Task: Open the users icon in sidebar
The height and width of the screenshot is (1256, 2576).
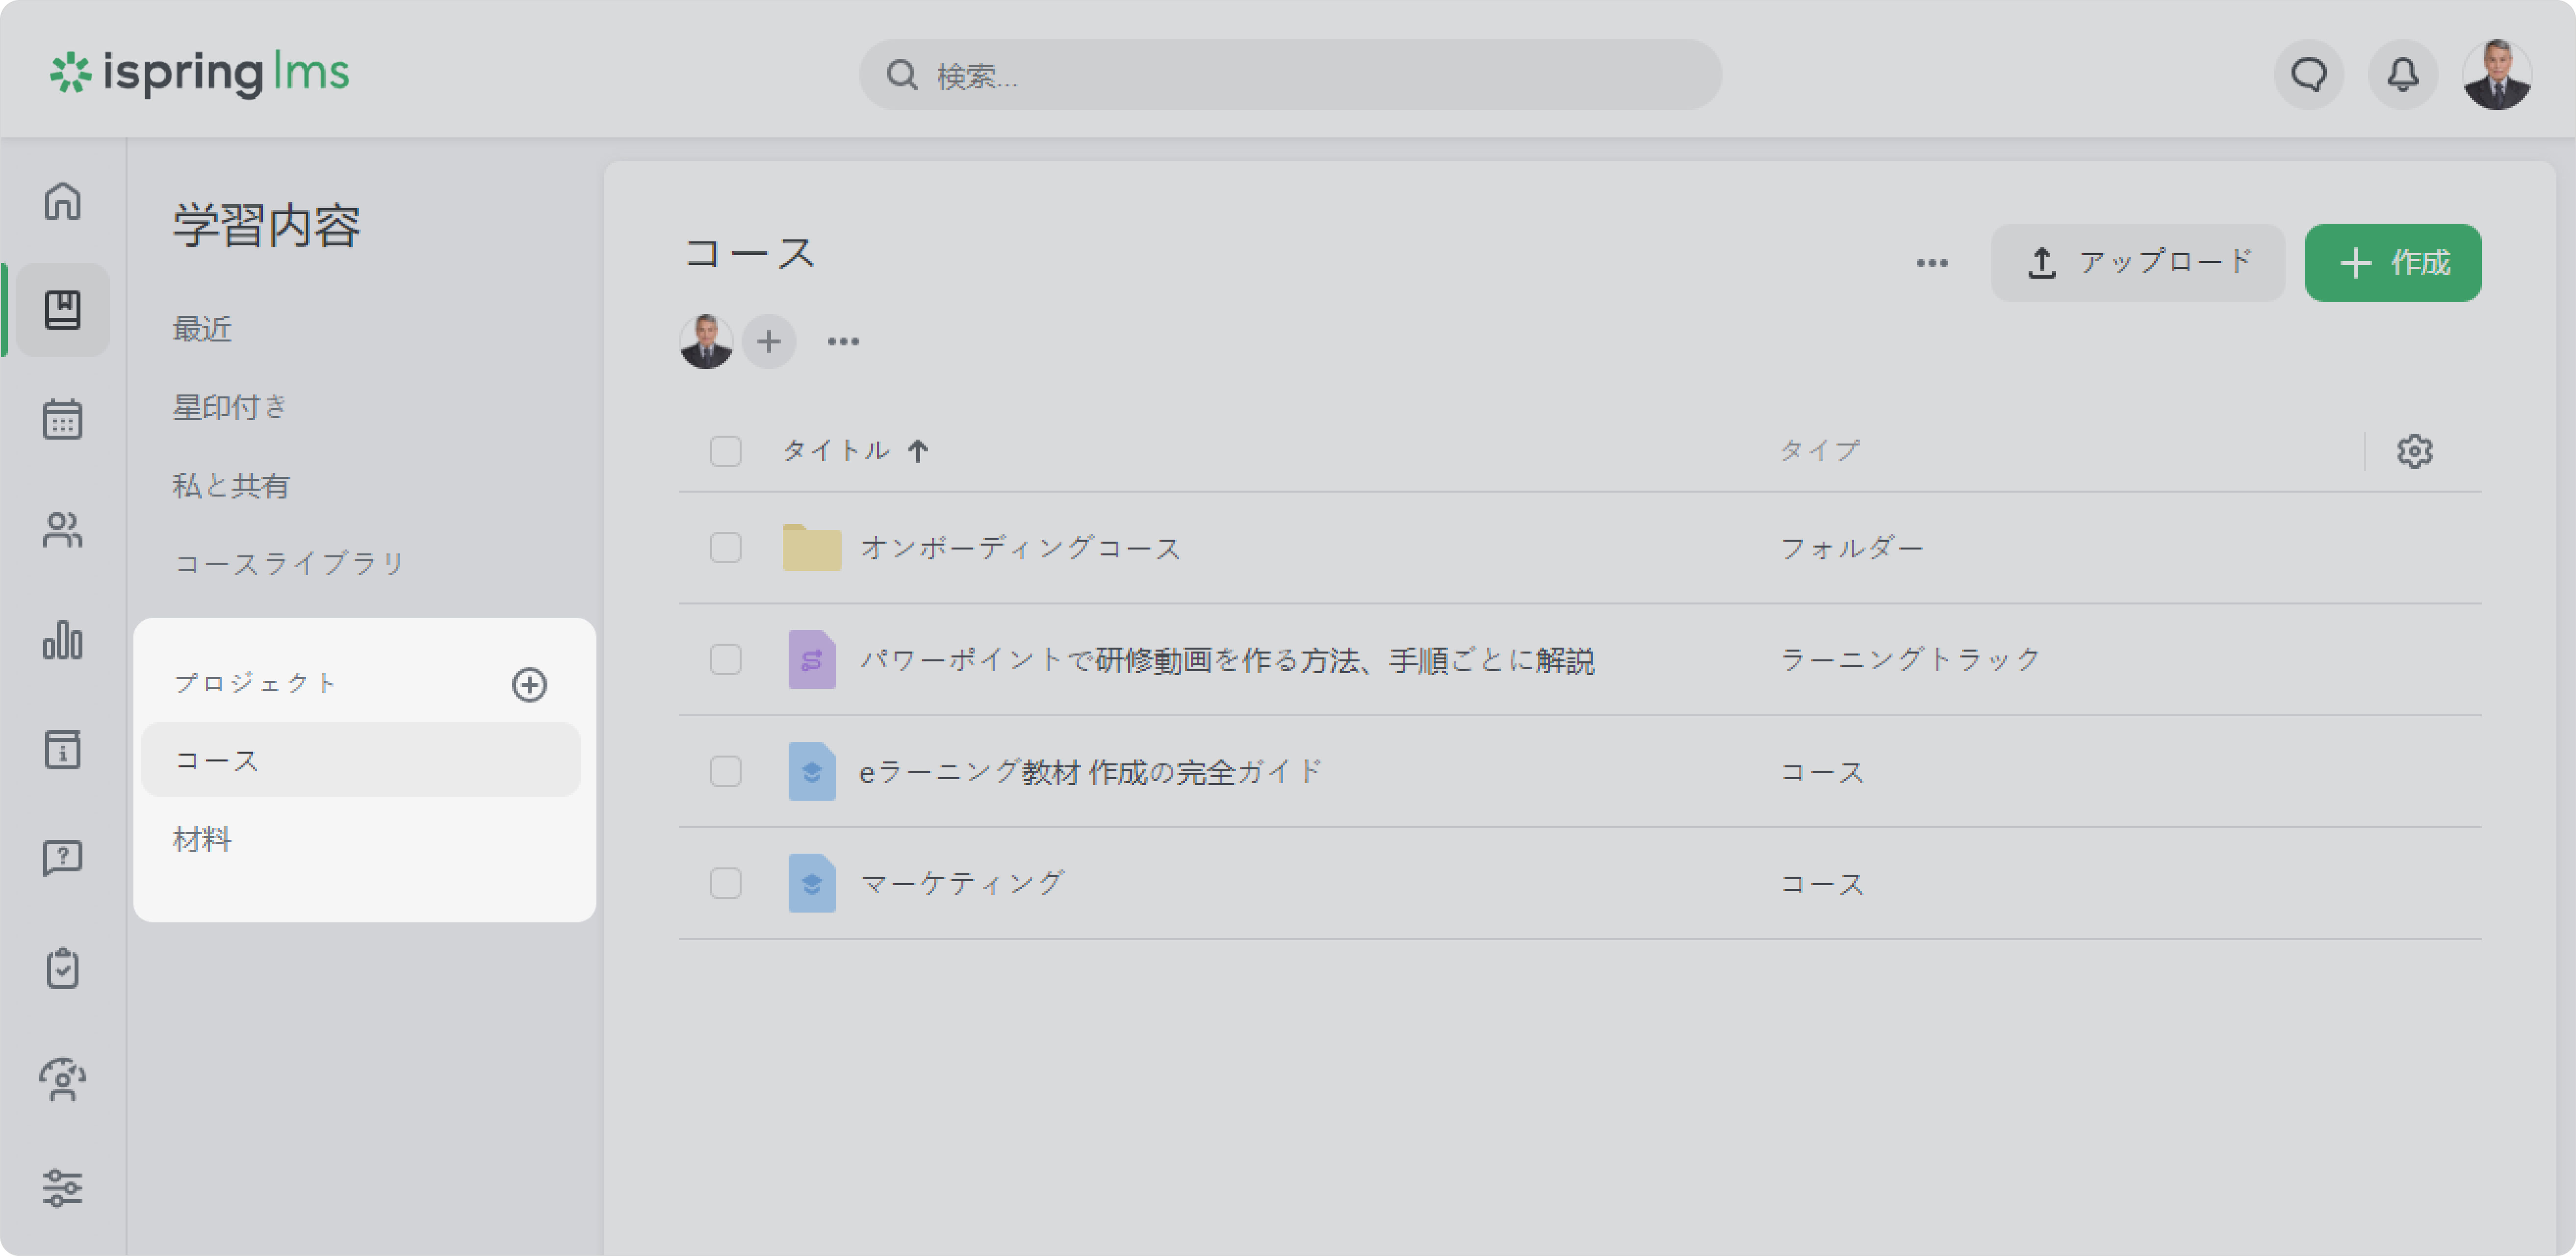Action: (x=62, y=530)
